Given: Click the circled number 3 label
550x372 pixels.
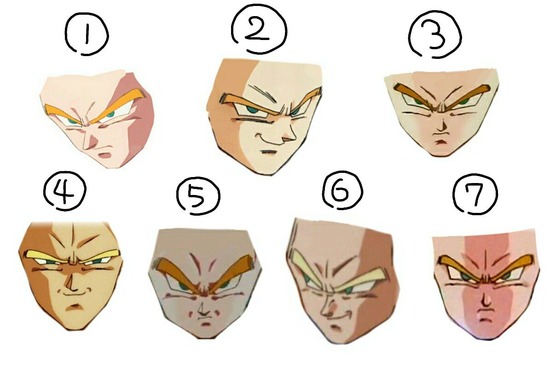Looking at the screenshot, I should [435, 35].
